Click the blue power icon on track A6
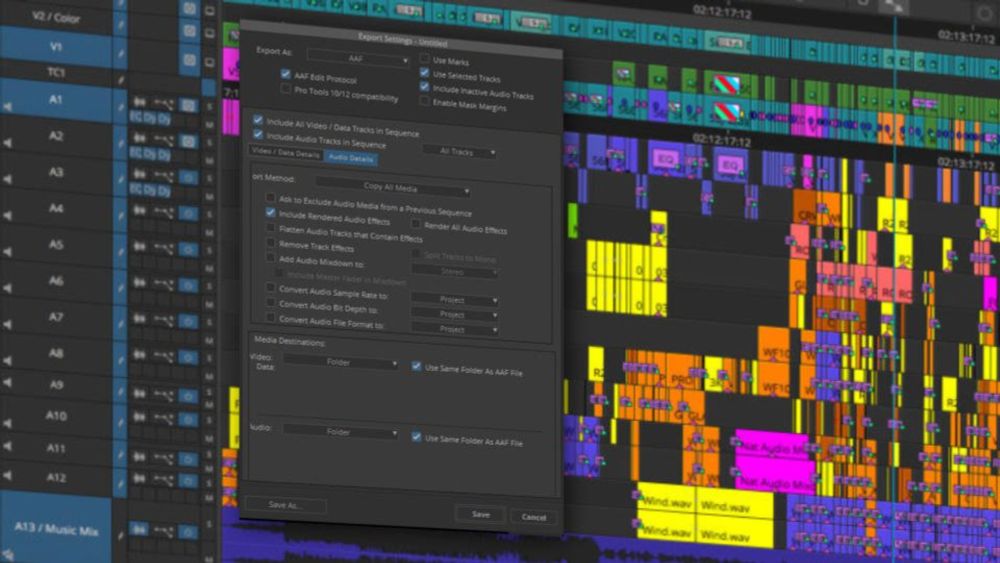 tap(188, 284)
